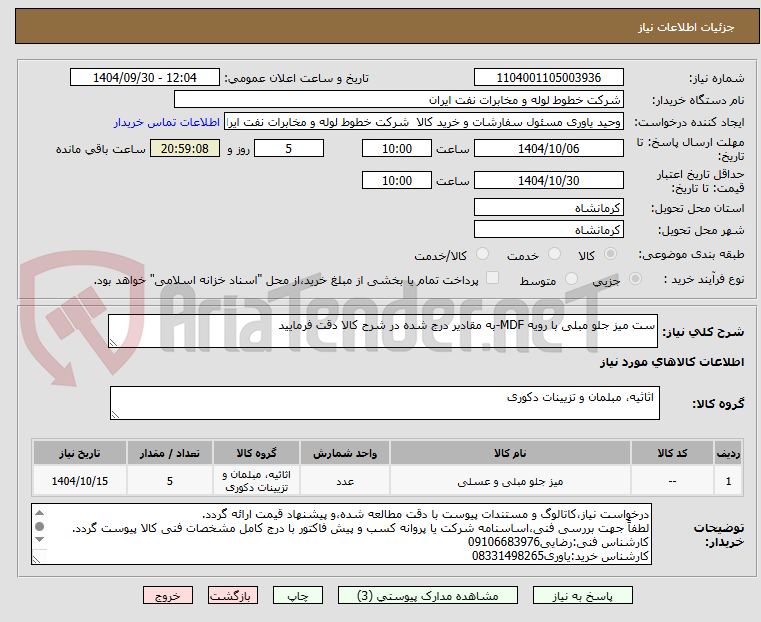Screen dimensions: 761x622
Task: Click the پاسخ به نیاز button
Action: click(x=582, y=595)
